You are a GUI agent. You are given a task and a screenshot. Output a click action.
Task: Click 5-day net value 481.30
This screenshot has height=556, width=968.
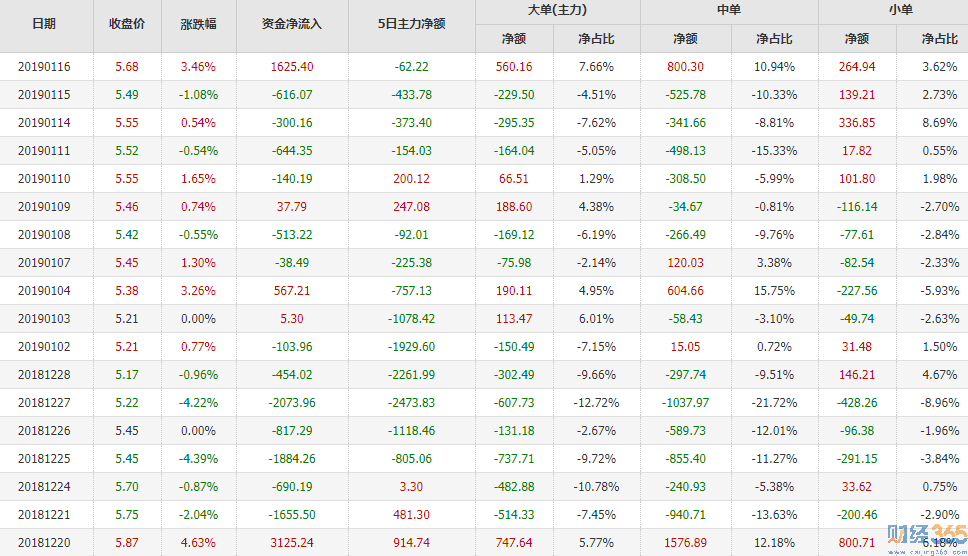tap(411, 515)
